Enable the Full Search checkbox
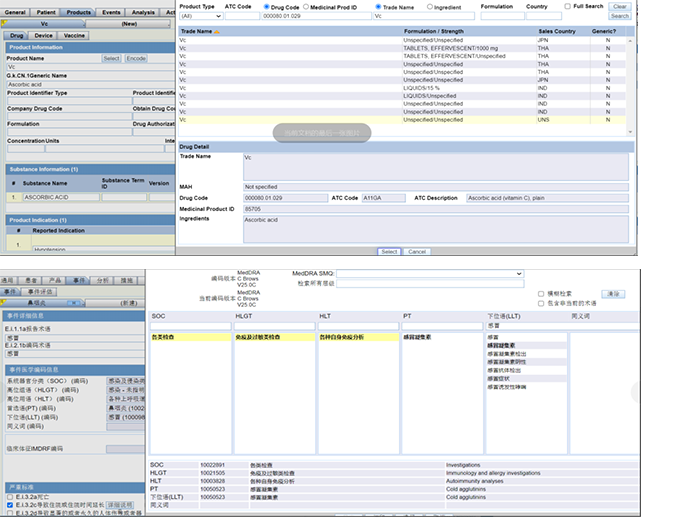686x517 pixels. (x=568, y=6)
